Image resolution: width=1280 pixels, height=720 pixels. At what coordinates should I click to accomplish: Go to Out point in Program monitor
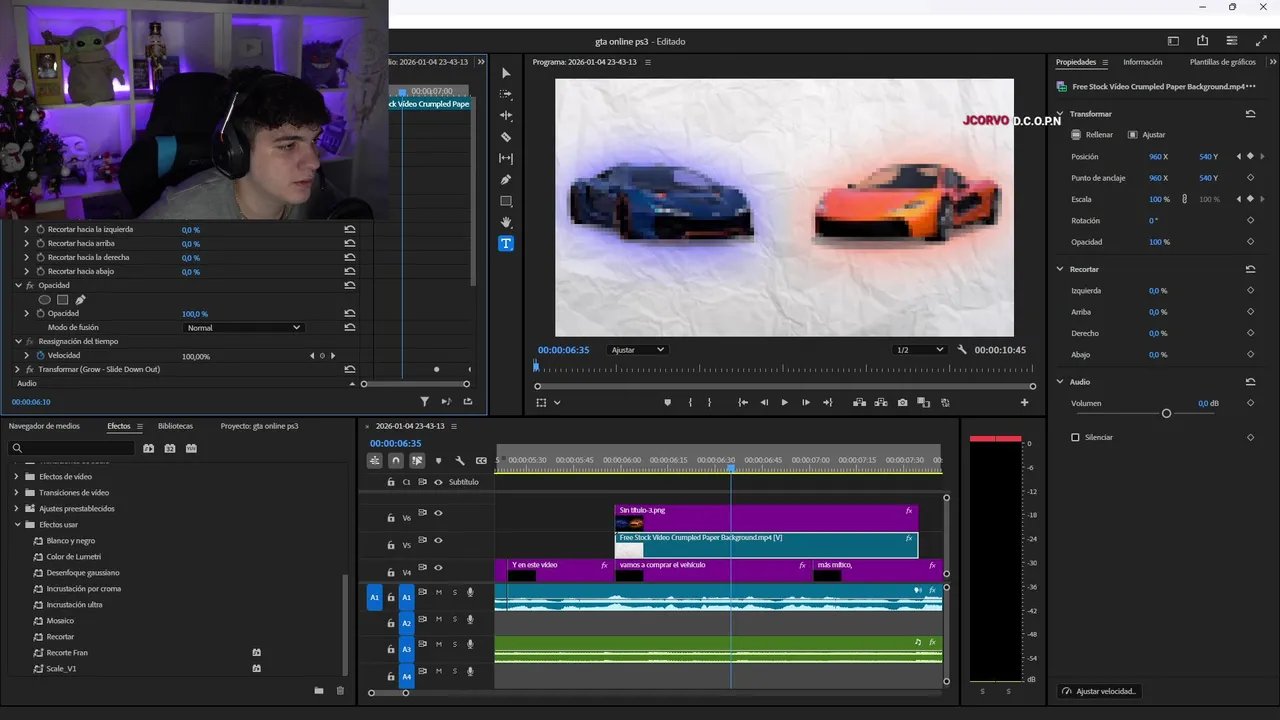[827, 402]
